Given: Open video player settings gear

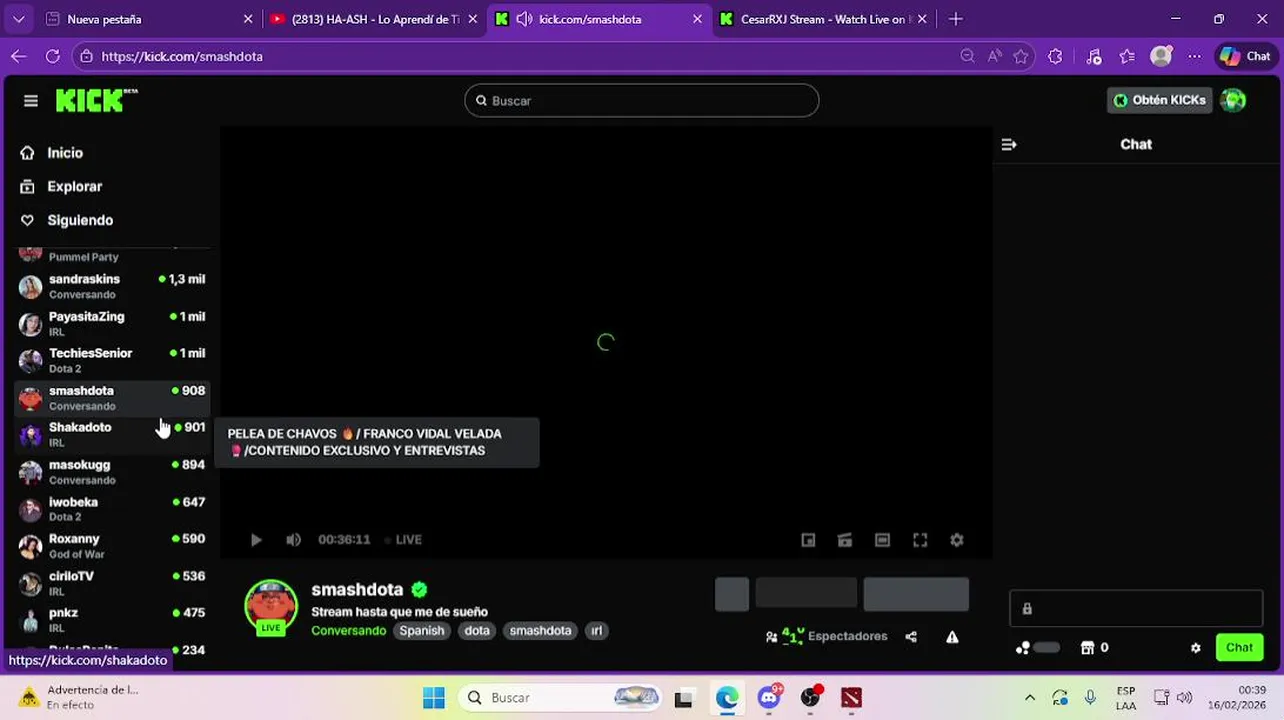Looking at the screenshot, I should click(x=957, y=540).
